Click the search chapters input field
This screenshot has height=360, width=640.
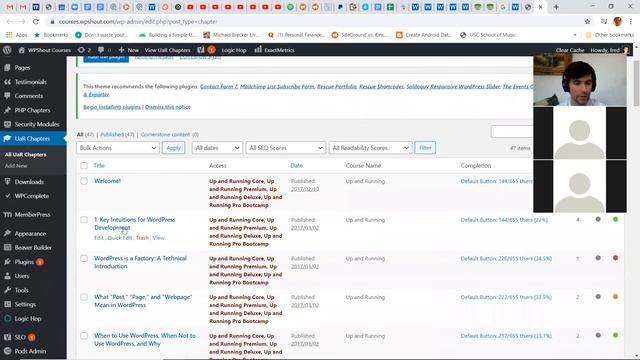pos(512,132)
